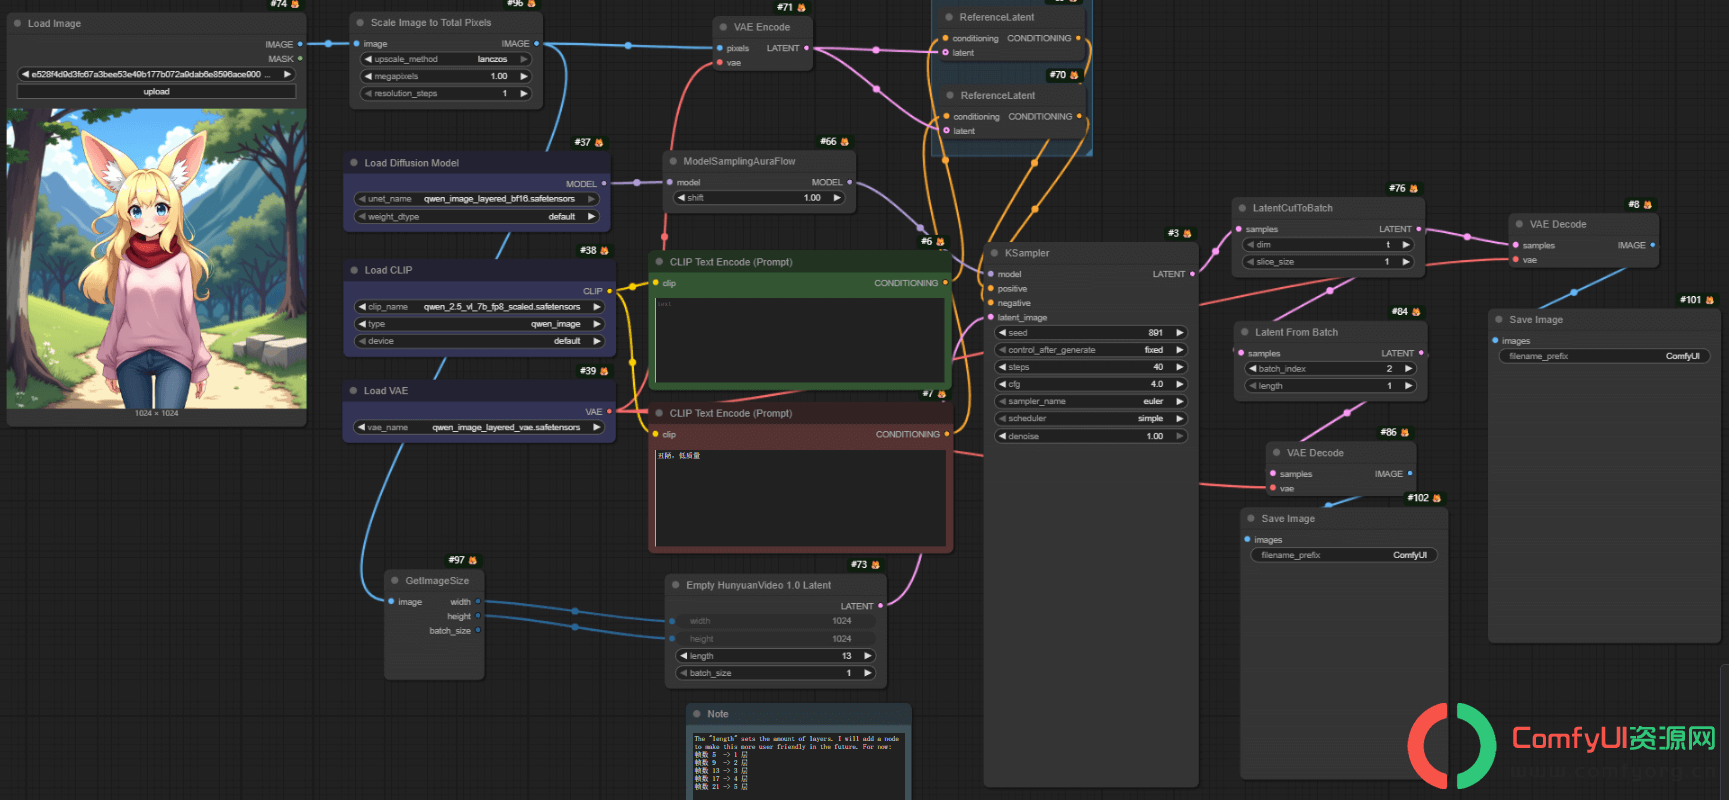The image size is (1729, 800).
Task: Collapse the Load Diffusion Model node
Action: tap(354, 162)
